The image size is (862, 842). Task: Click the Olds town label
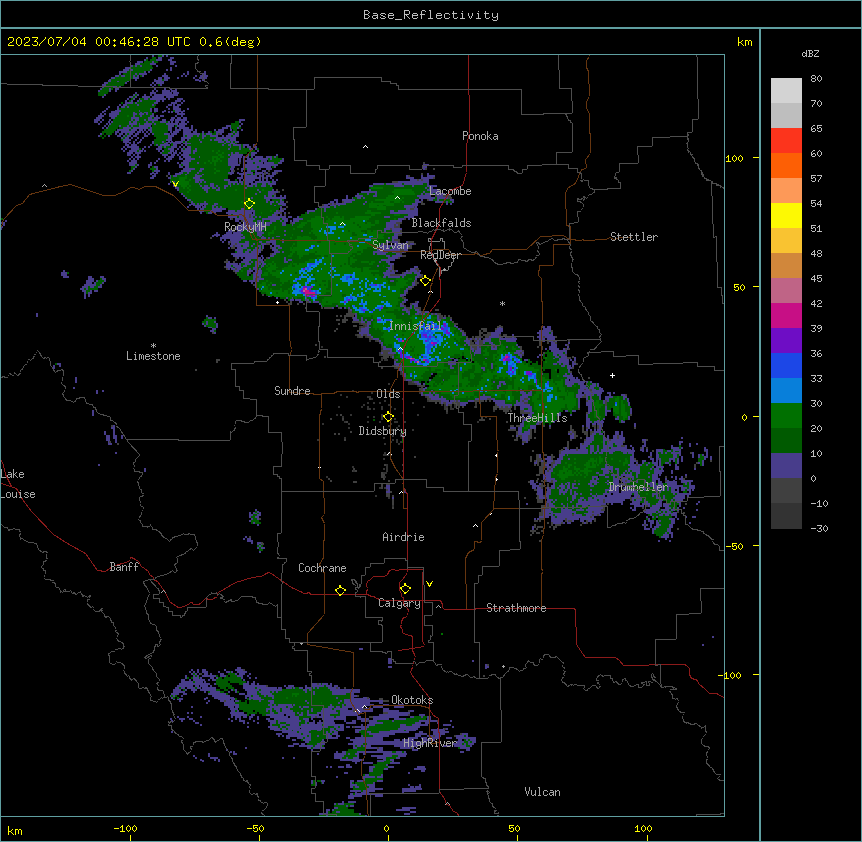tap(388, 394)
